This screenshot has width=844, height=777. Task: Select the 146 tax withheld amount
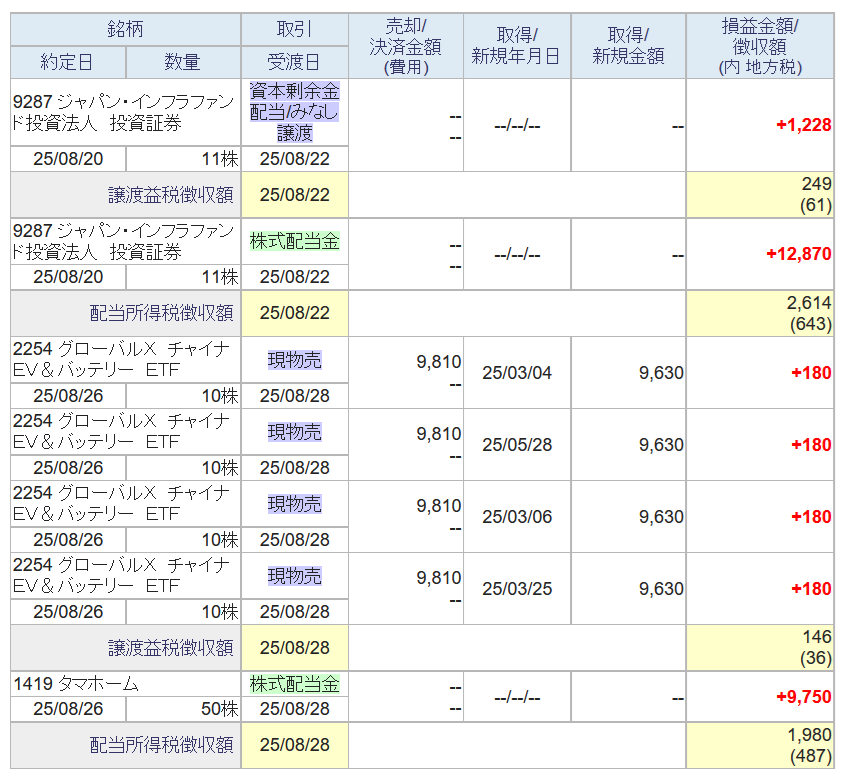pyautogui.click(x=817, y=637)
